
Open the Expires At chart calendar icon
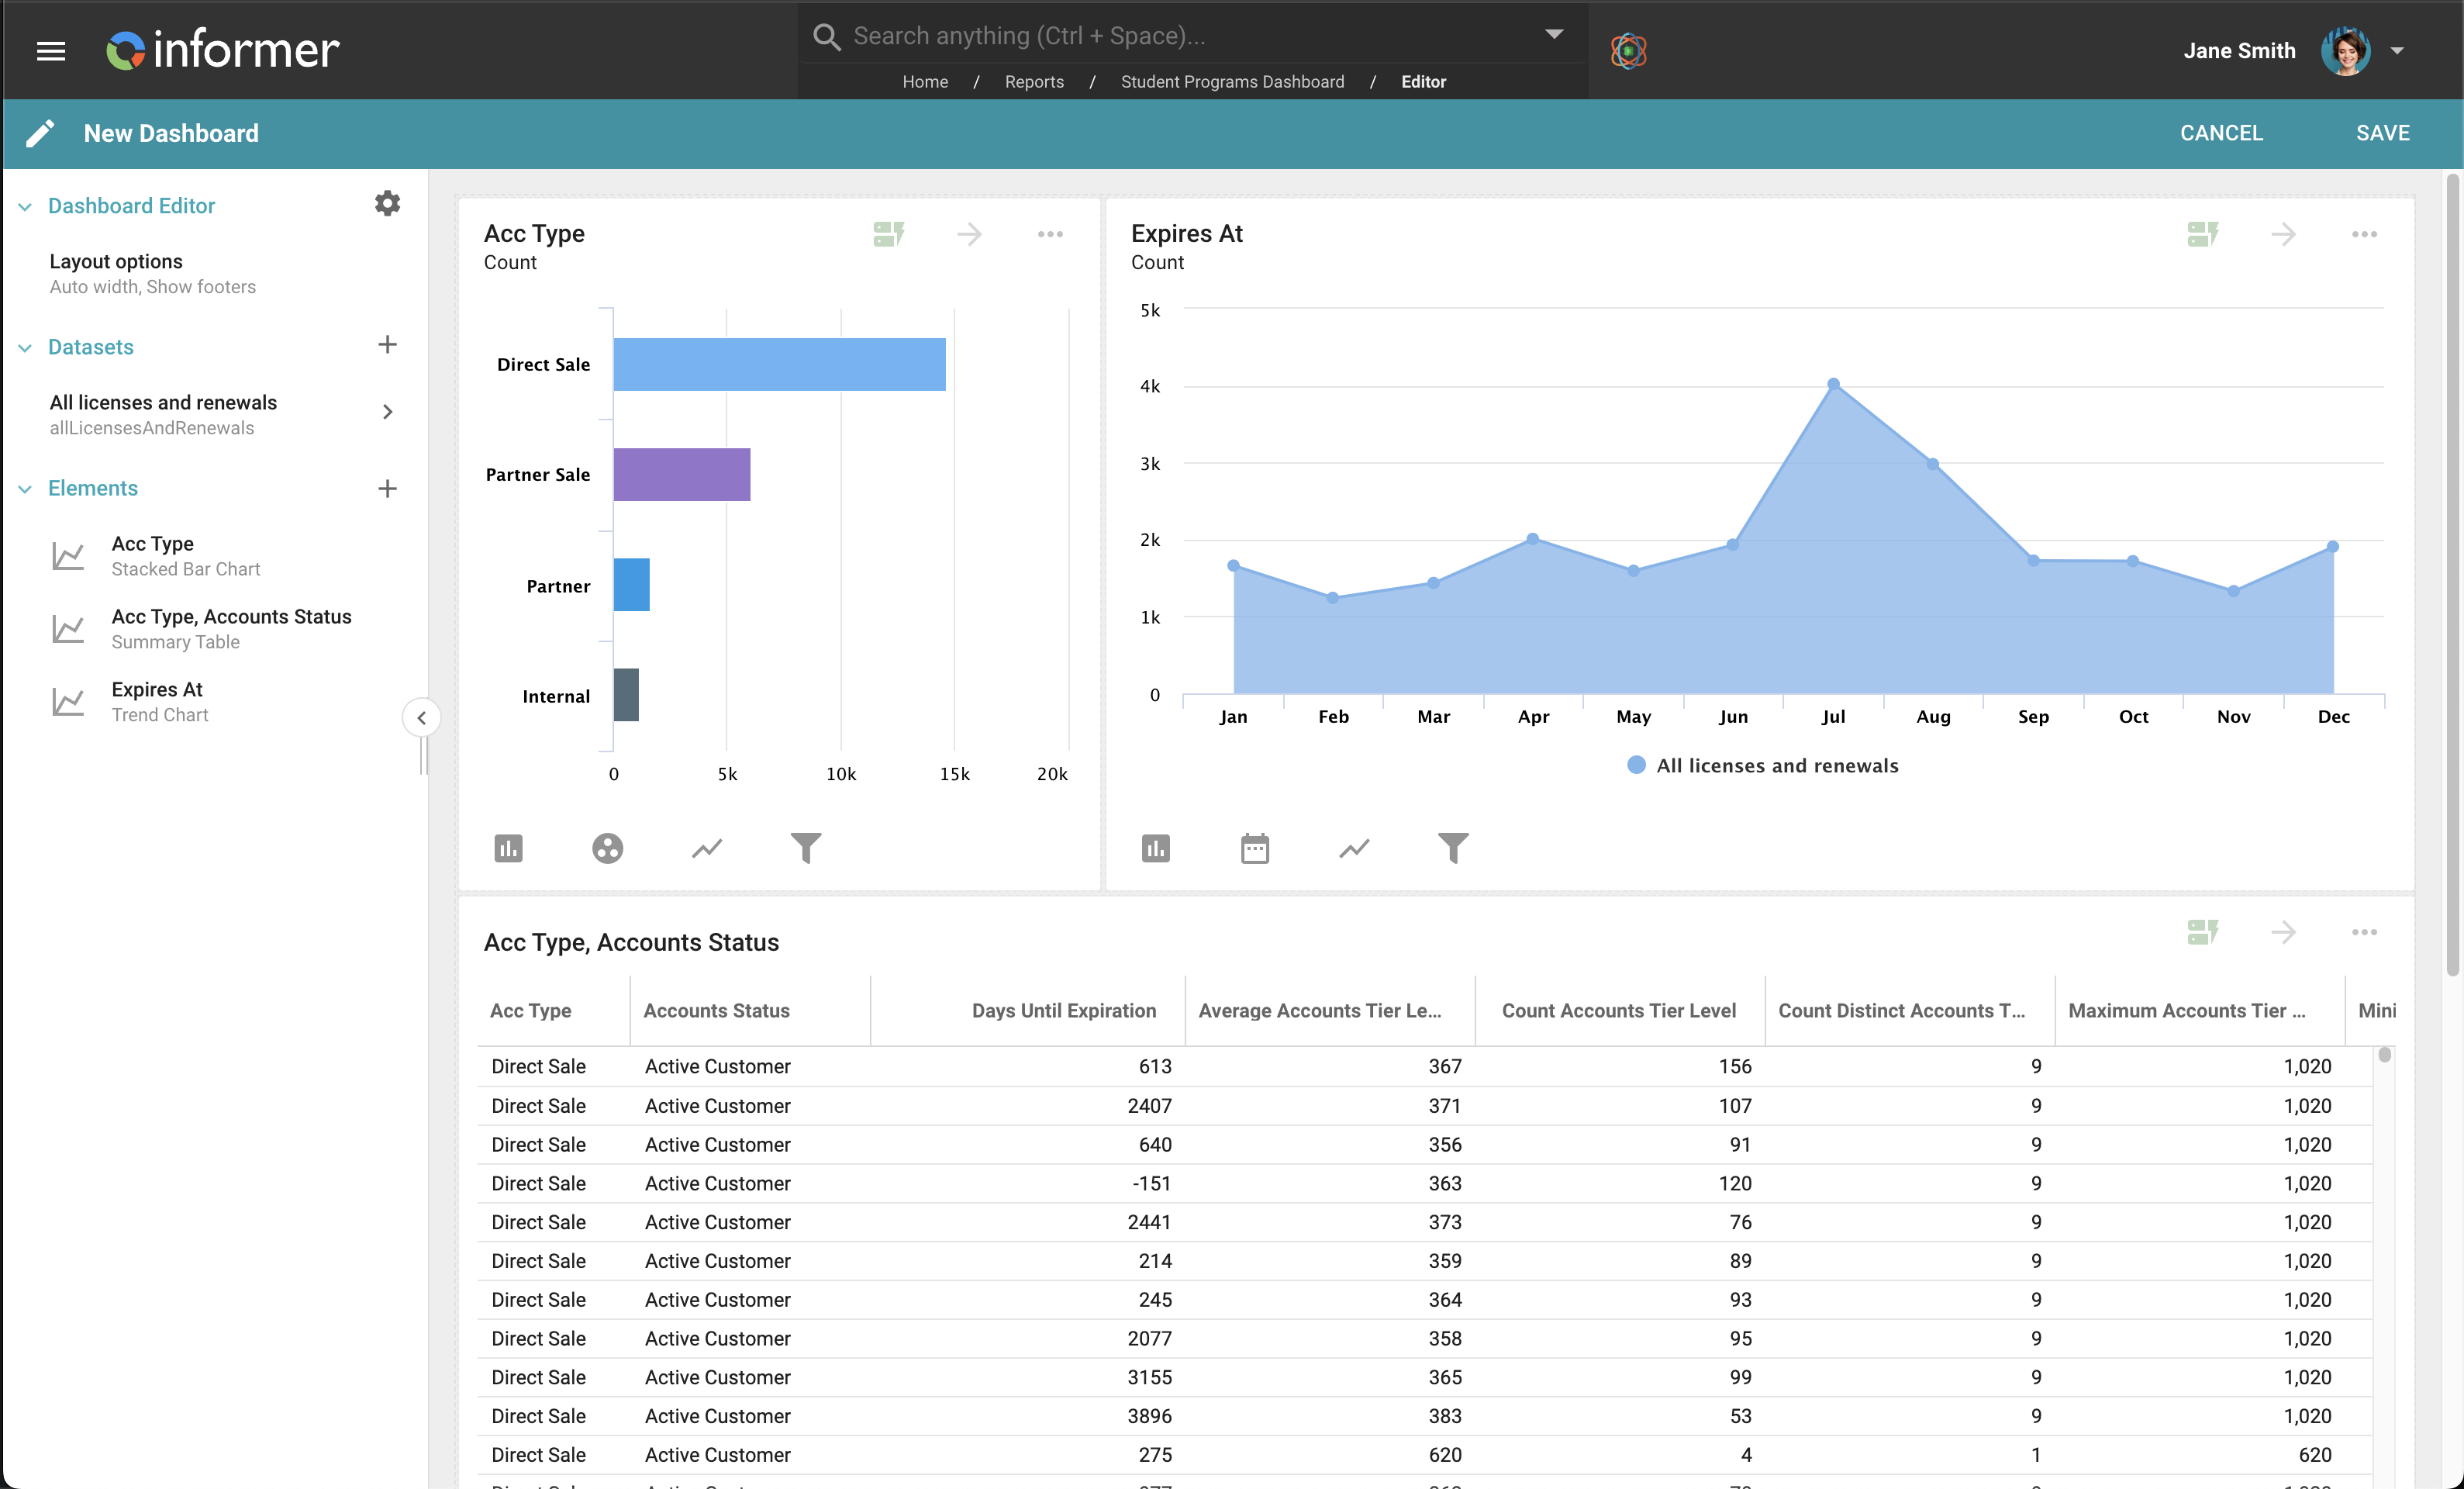click(x=1254, y=848)
